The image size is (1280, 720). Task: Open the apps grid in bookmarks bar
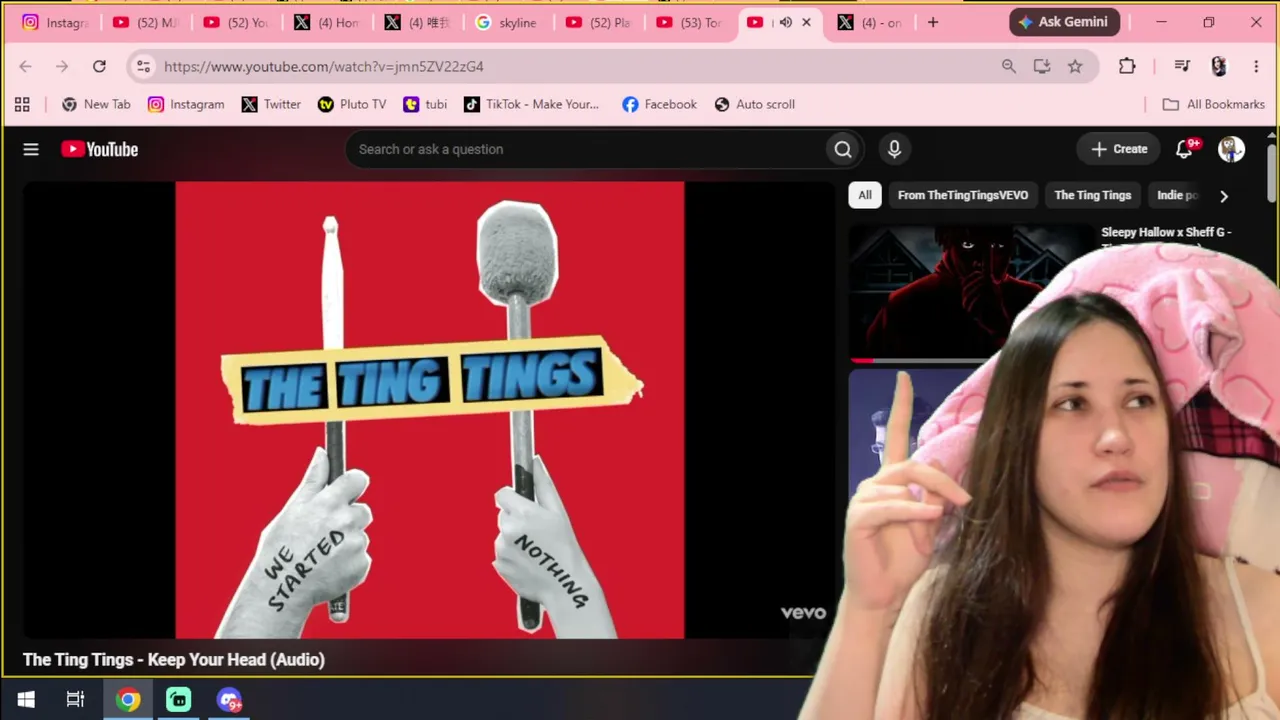[22, 104]
